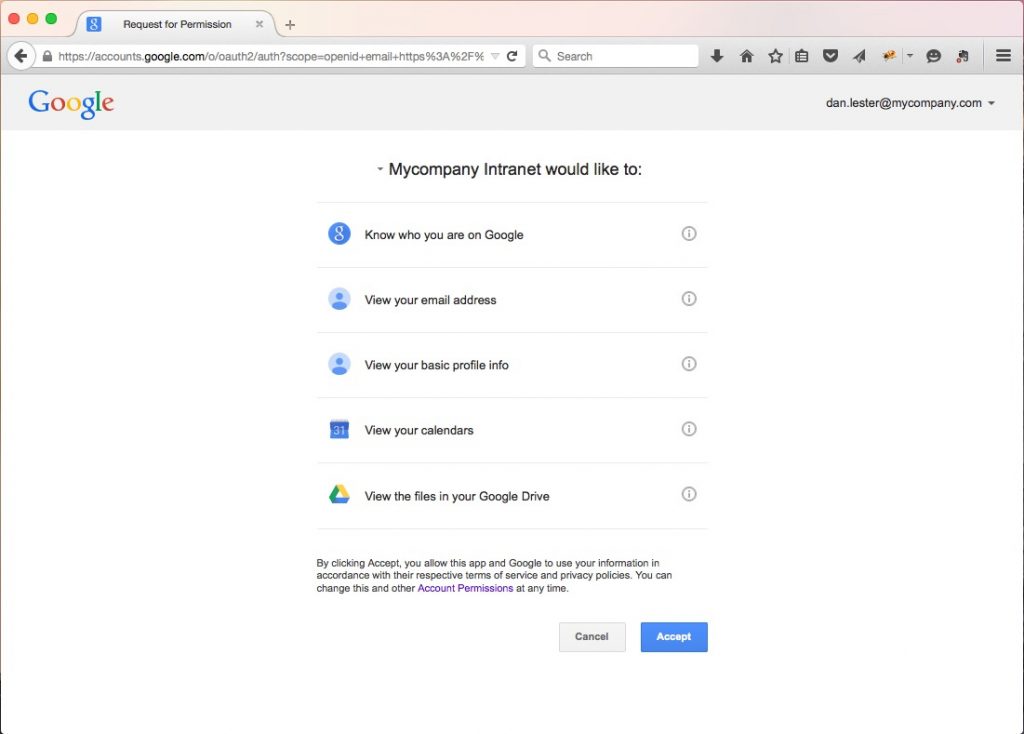Open the URL bar history dropdown arrow
Image resolution: width=1024 pixels, height=734 pixels.
495,56
